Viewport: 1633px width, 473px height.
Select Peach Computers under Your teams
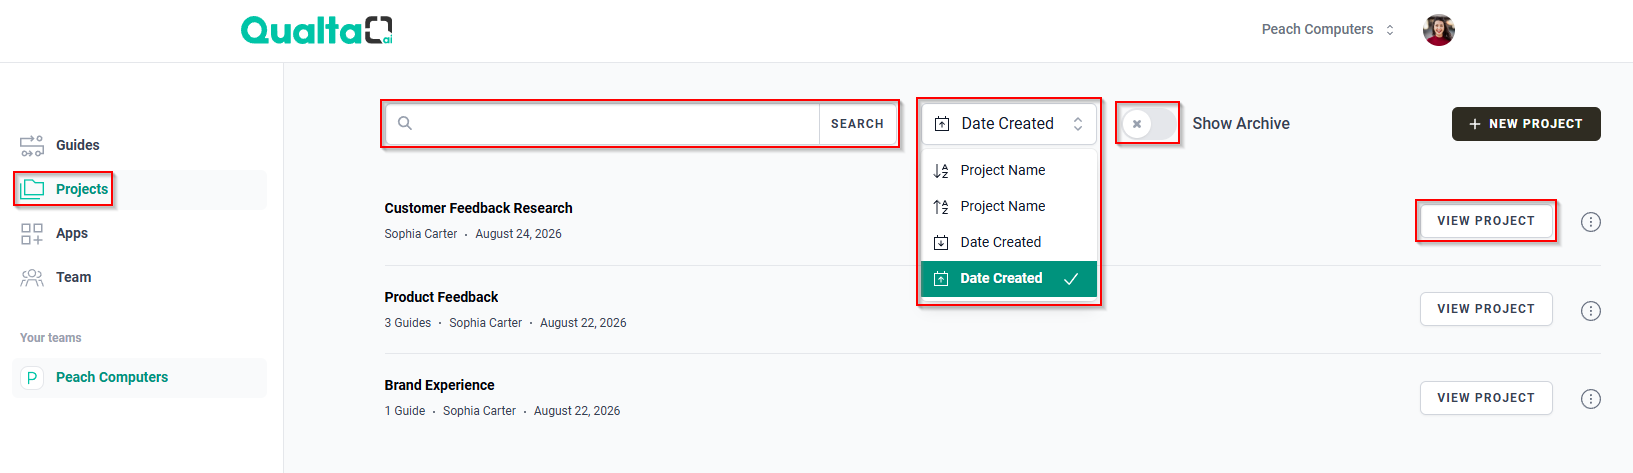(x=140, y=378)
